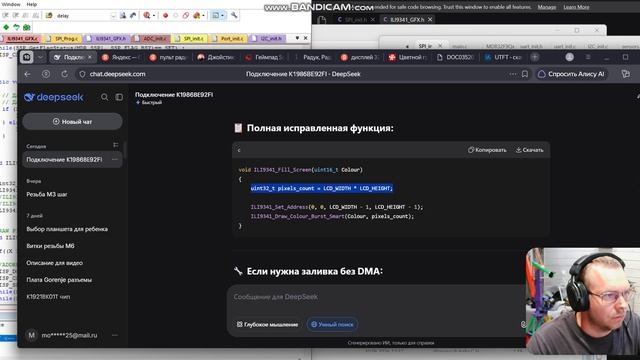This screenshot has width=640, height=360.
Task: Open the page three-dots menu in the address bar
Action: click(x=513, y=74)
